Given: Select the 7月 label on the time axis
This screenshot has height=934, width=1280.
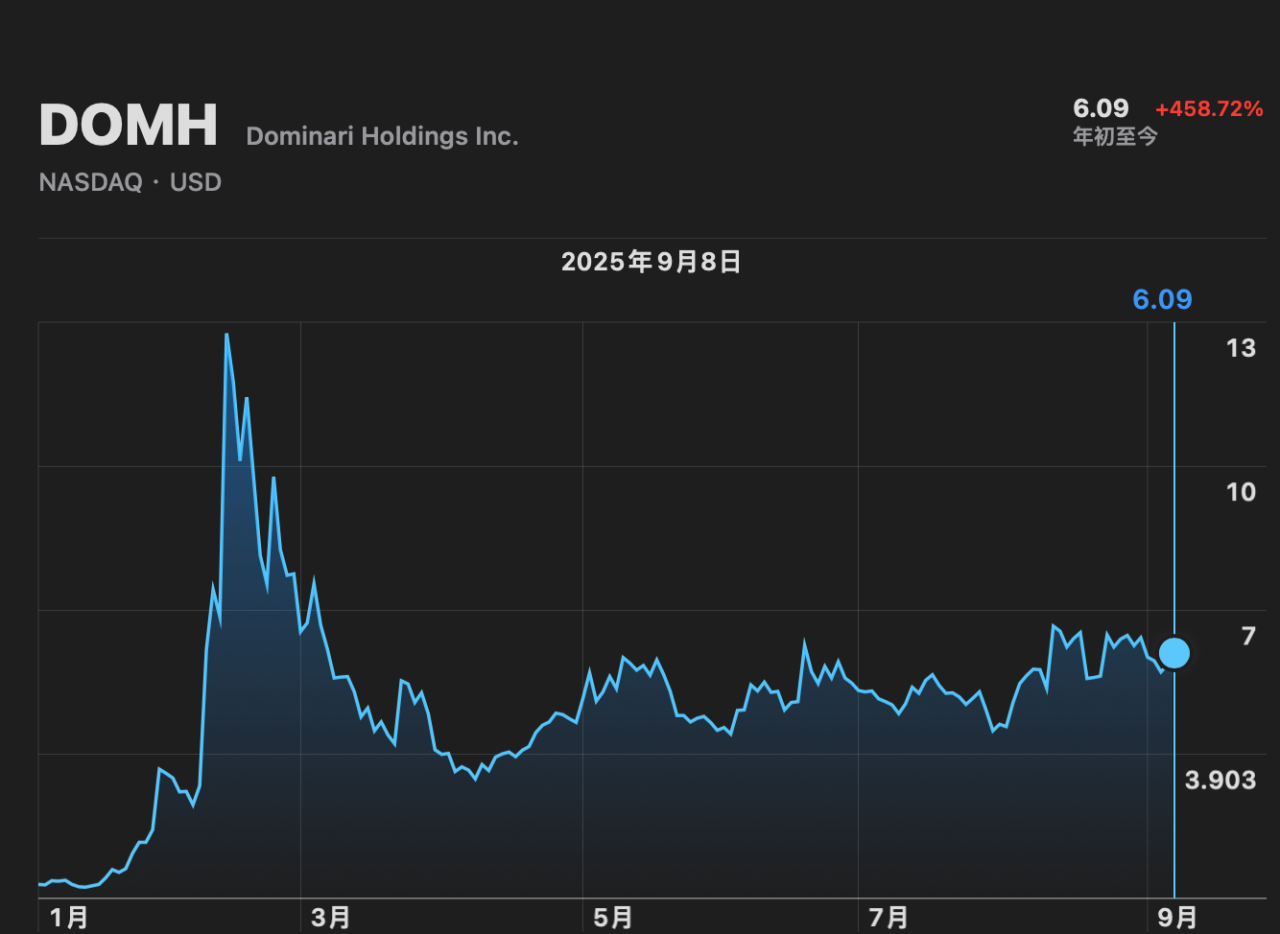Looking at the screenshot, I should [888, 917].
